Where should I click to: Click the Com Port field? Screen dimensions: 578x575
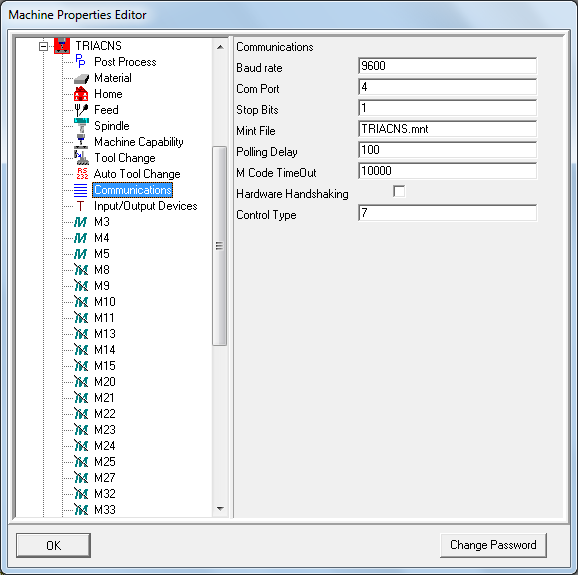pyautogui.click(x=447, y=87)
